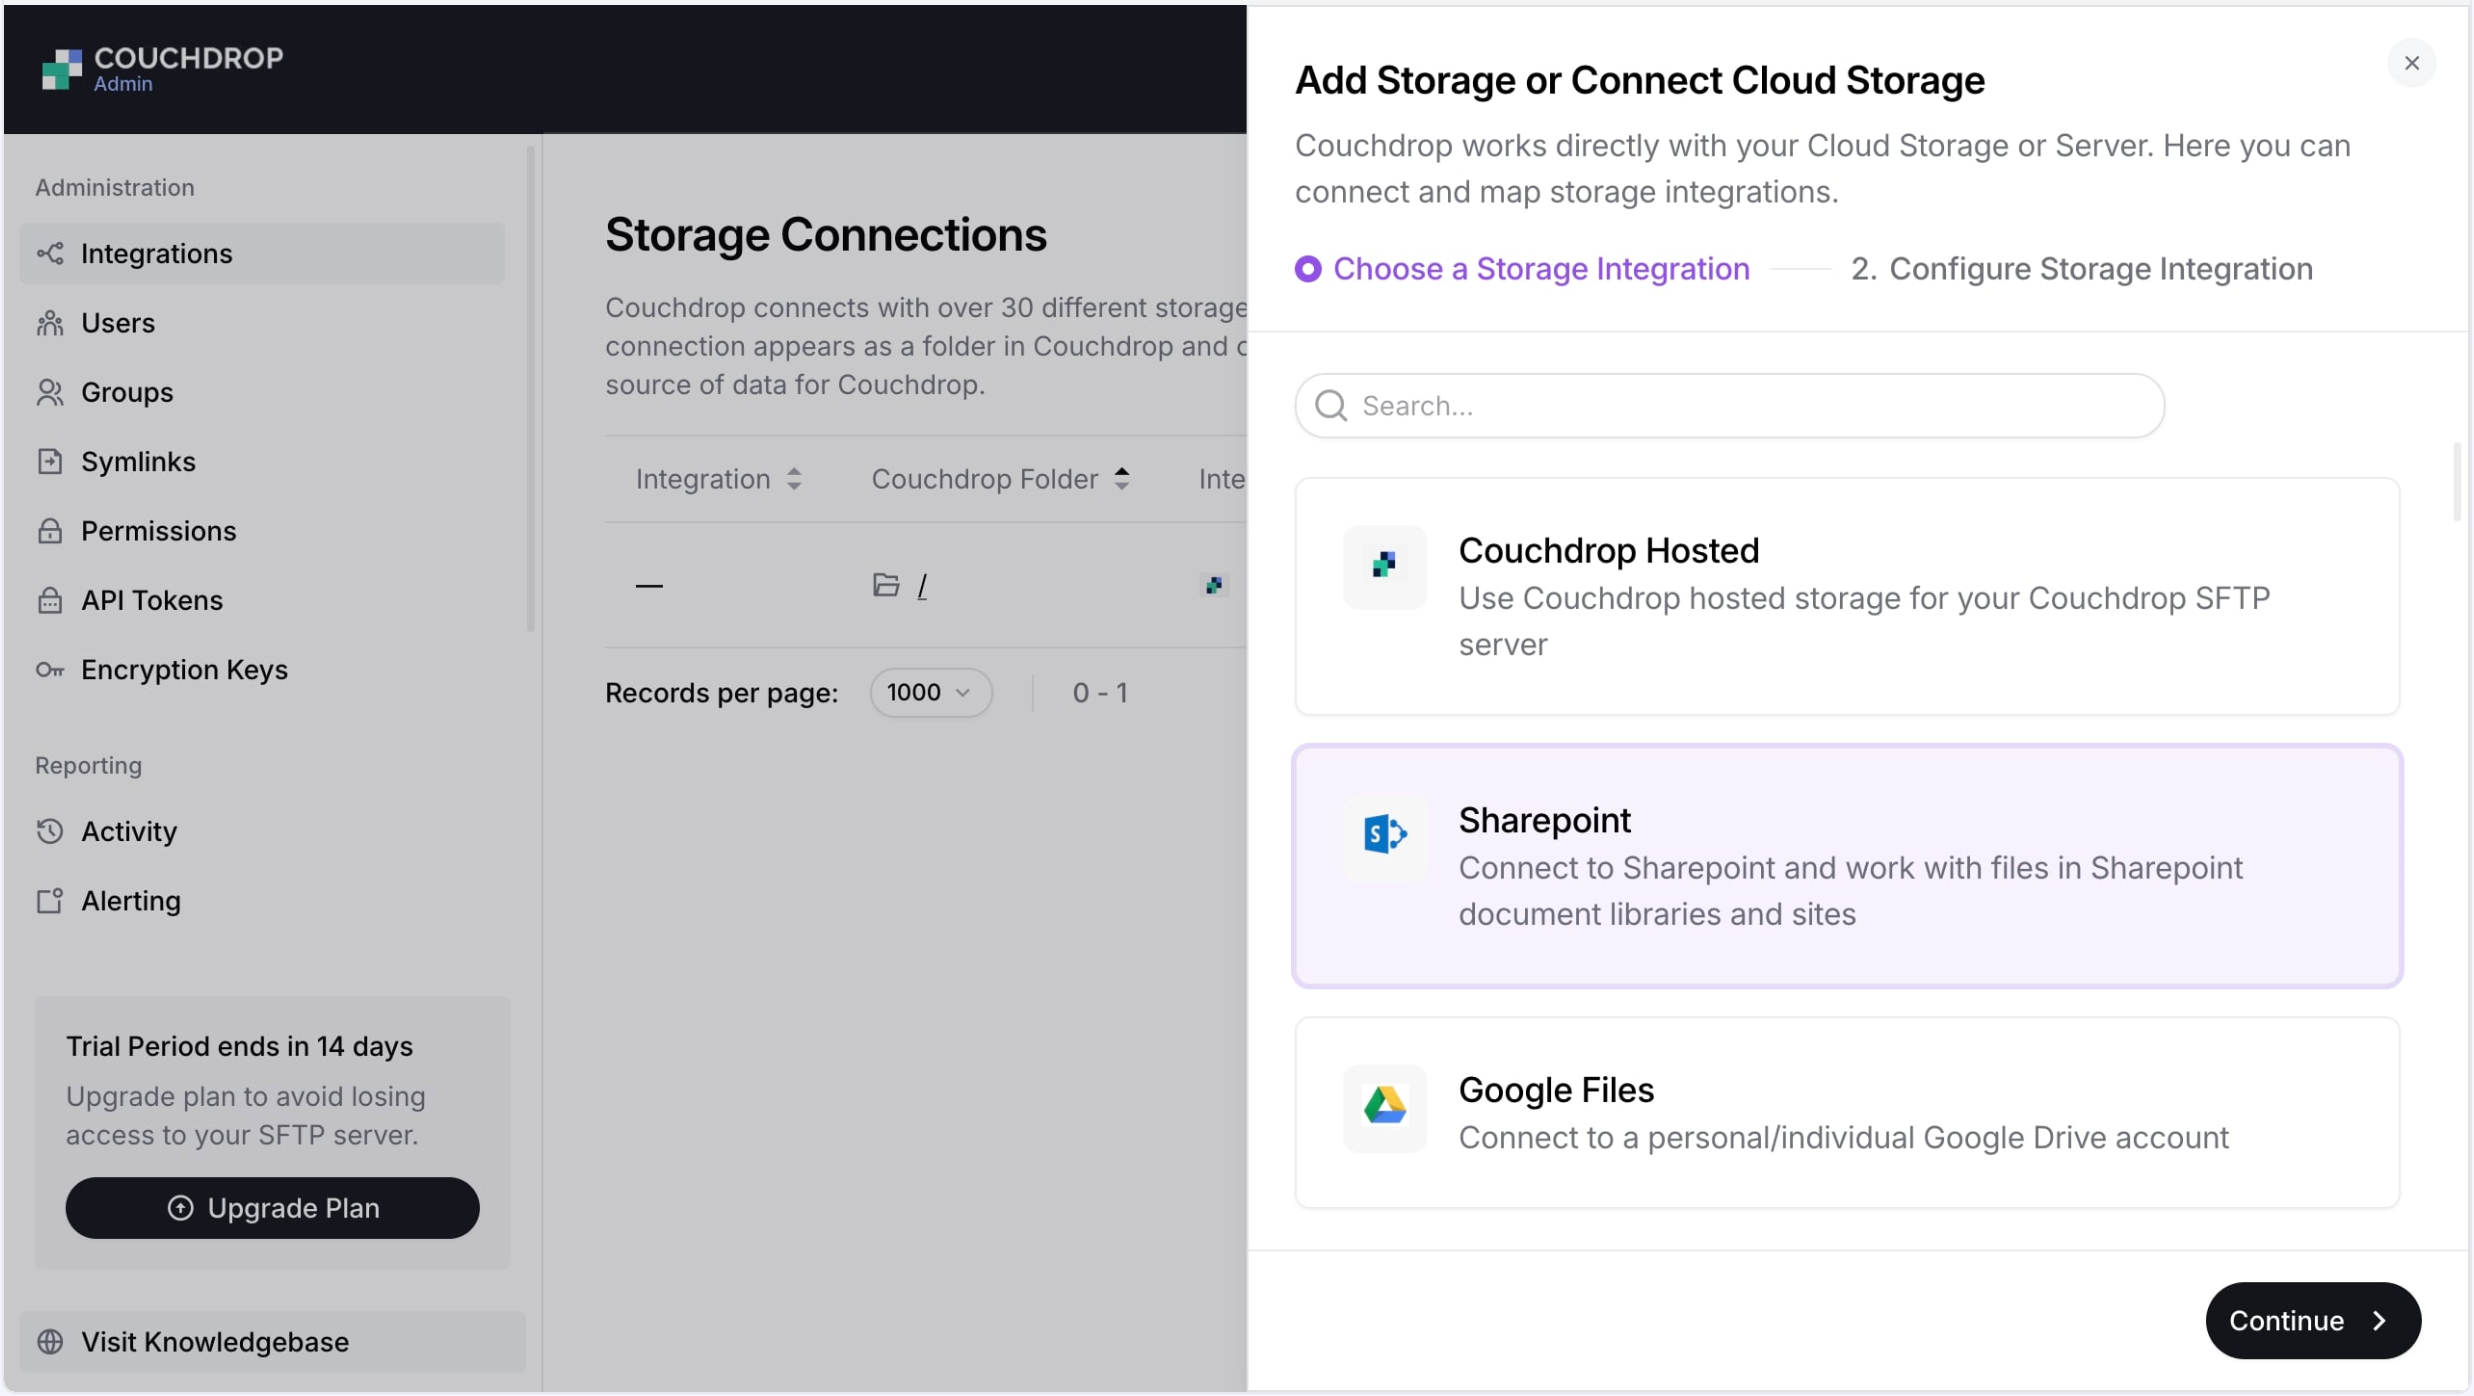The height and width of the screenshot is (1396, 2474).
Task: Click the Encryption Keys key icon
Action: pyautogui.click(x=50, y=670)
